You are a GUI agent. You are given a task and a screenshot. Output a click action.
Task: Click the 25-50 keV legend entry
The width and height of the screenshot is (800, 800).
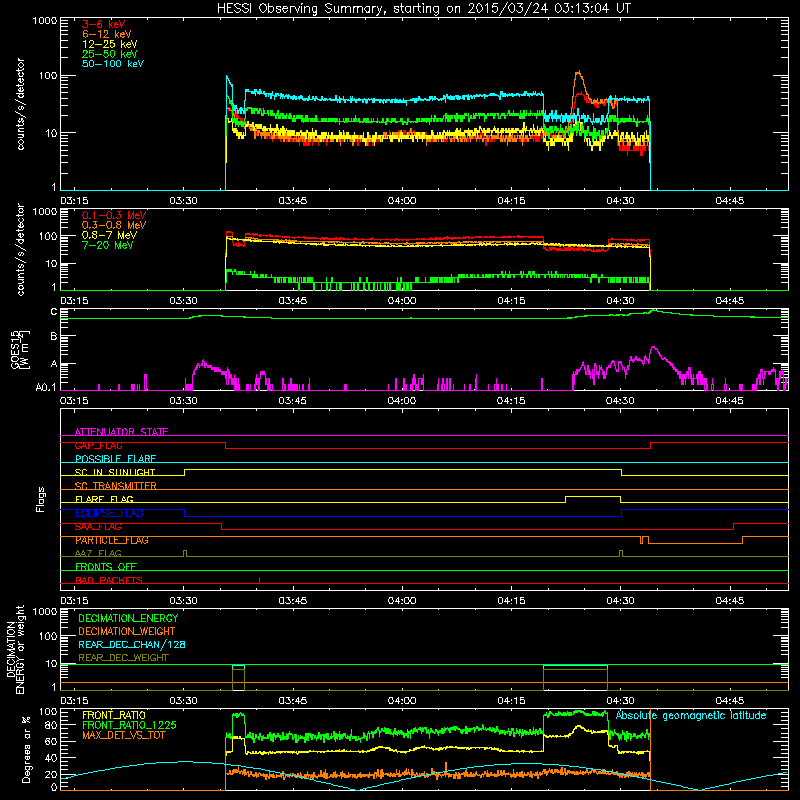point(109,54)
